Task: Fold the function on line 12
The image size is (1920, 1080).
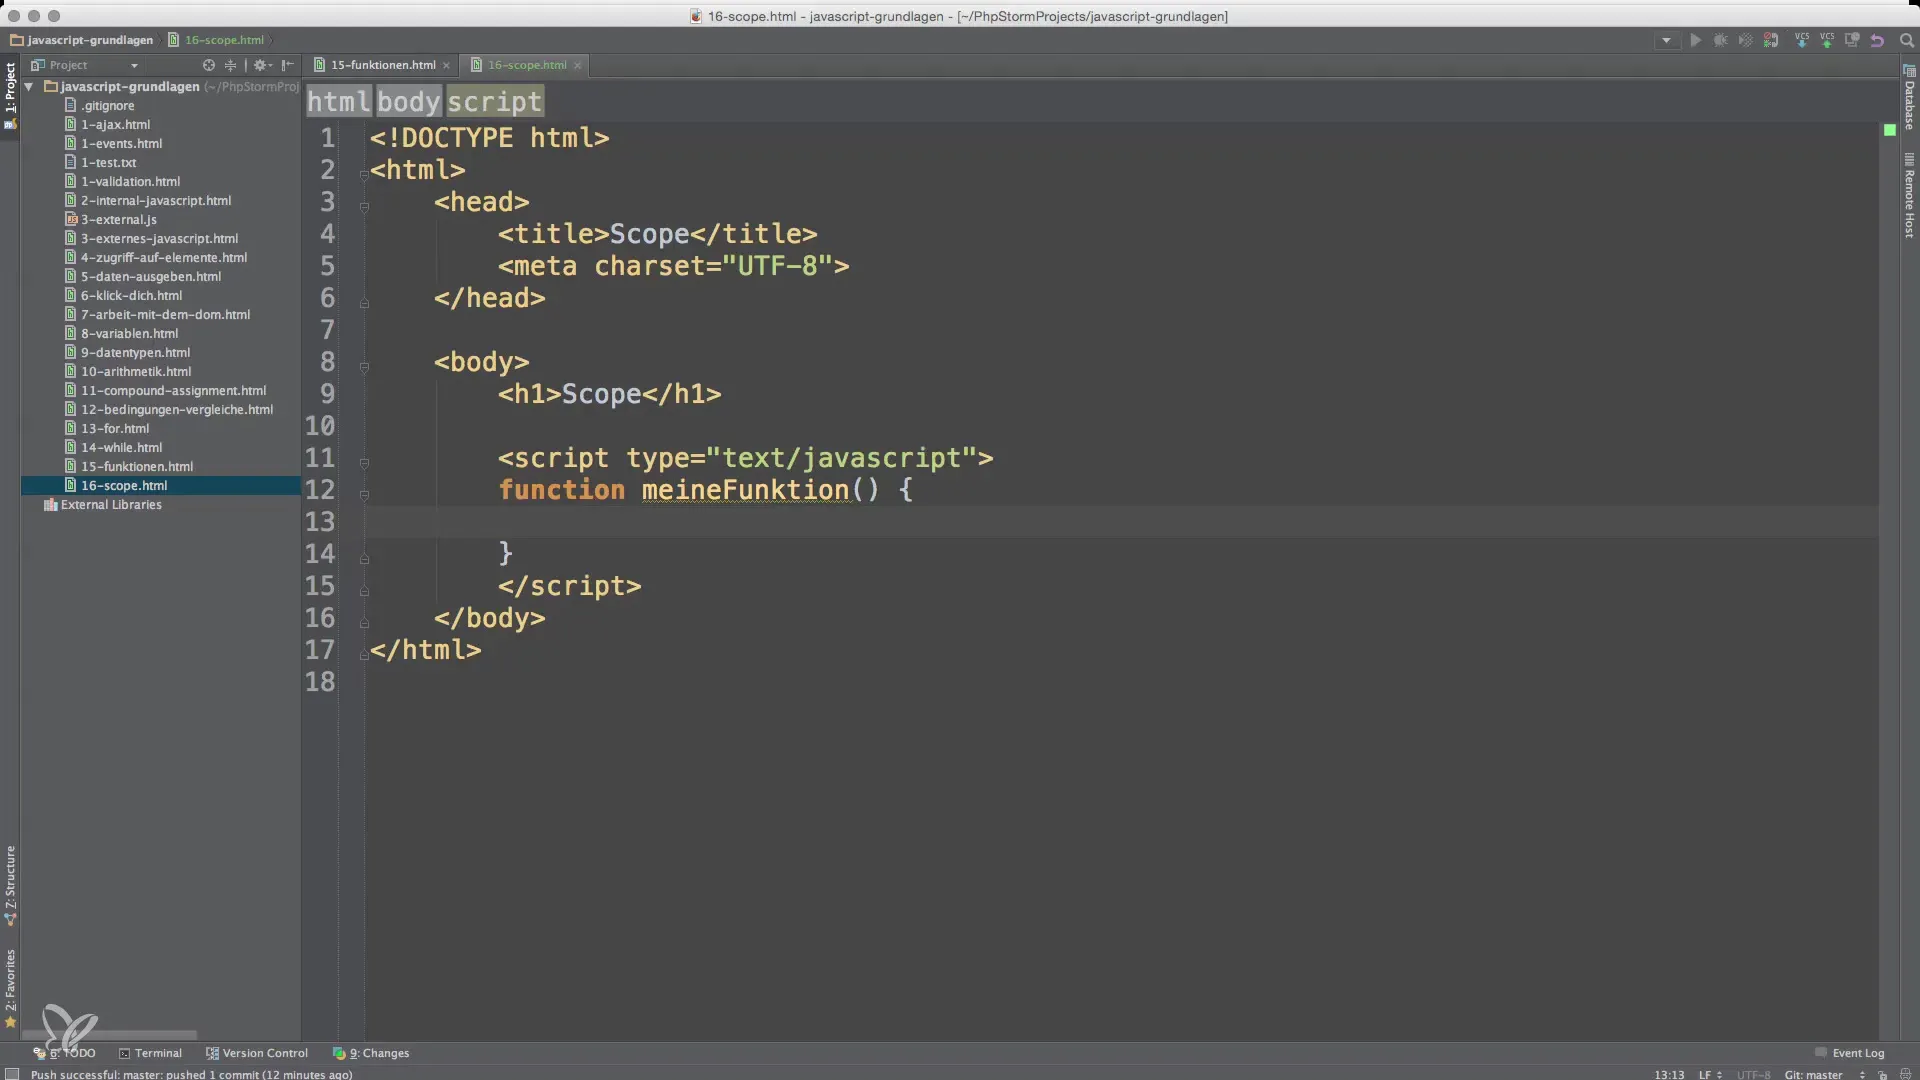Action: tap(364, 495)
